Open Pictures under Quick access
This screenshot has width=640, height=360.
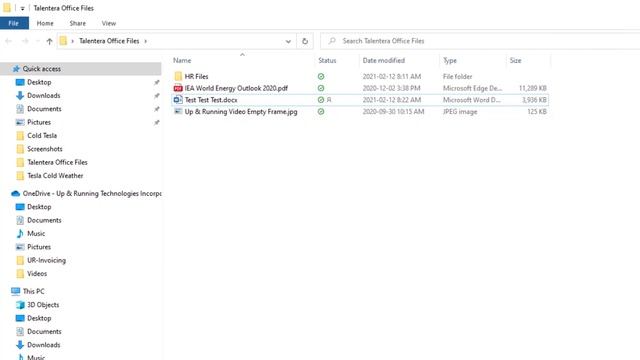tap(39, 122)
